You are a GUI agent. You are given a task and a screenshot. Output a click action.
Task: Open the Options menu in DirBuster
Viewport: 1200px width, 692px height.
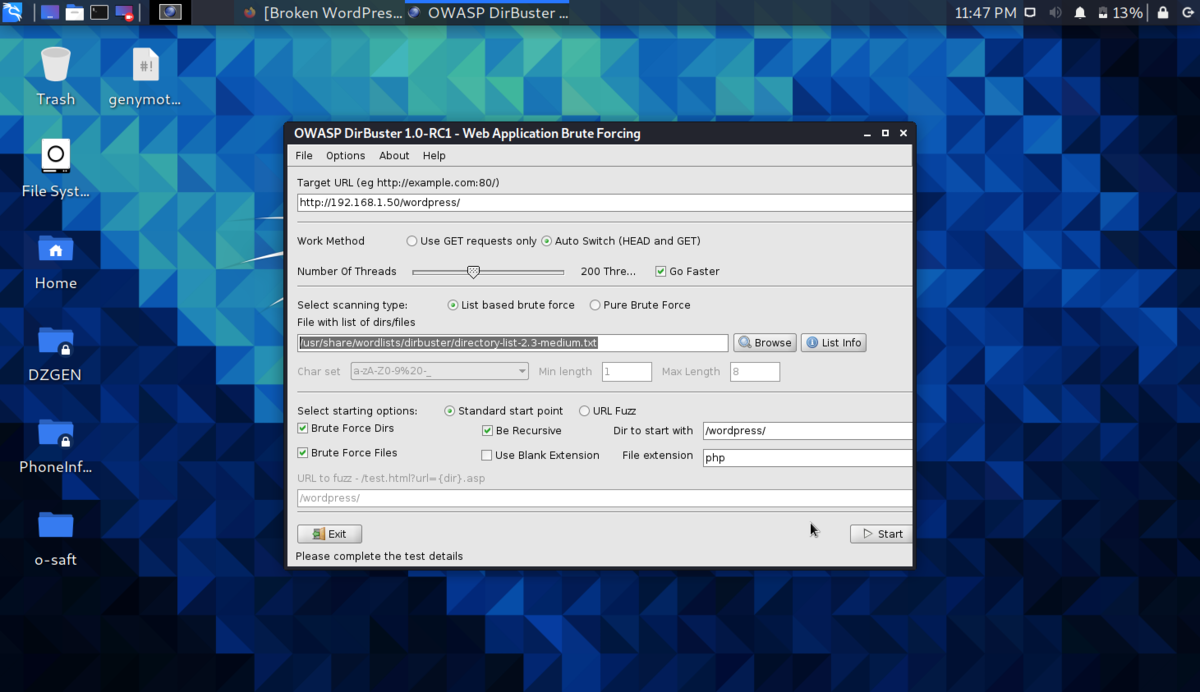[x=346, y=156]
